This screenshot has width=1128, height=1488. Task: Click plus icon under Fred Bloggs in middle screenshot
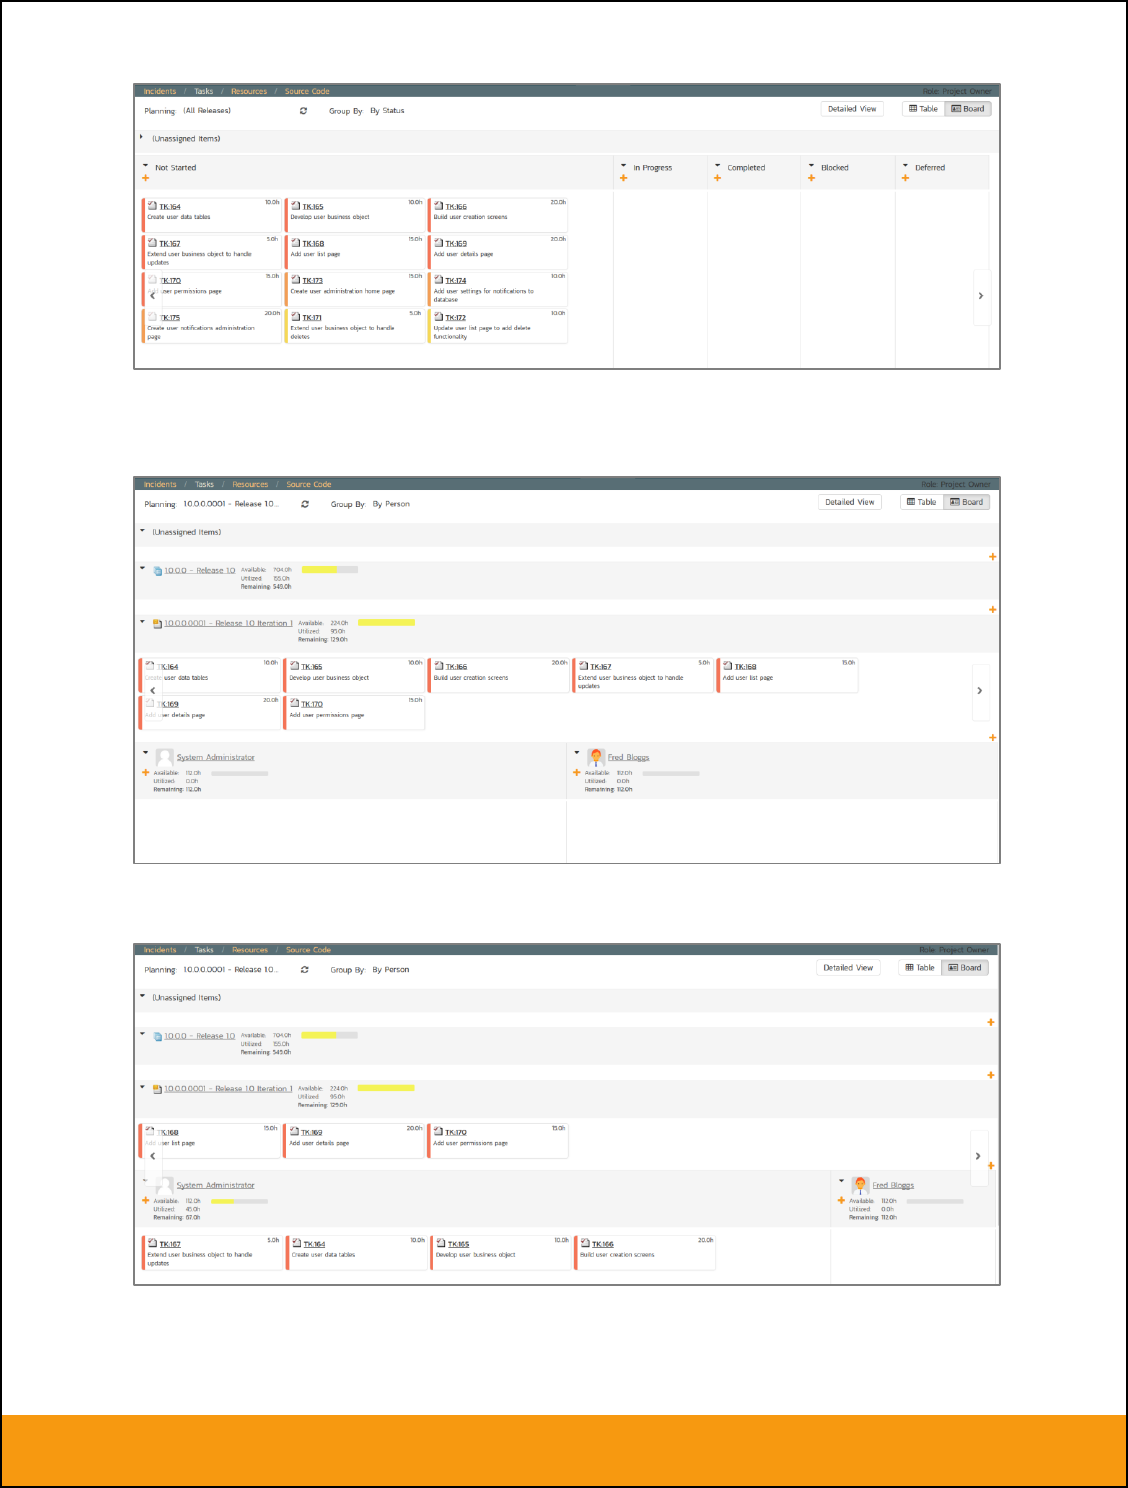[x=577, y=772]
